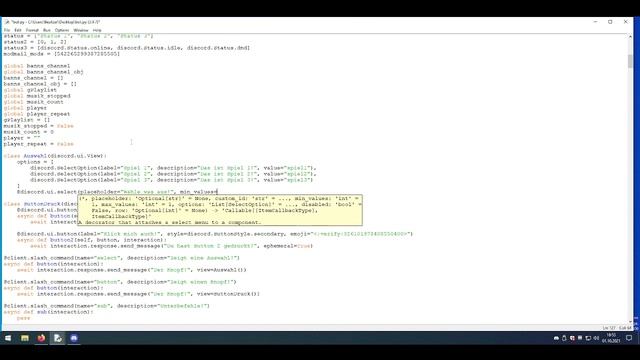Screen dimensions: 640x360
Task: Click the 'class Auswahl' definition line
Action: (x=55, y=156)
